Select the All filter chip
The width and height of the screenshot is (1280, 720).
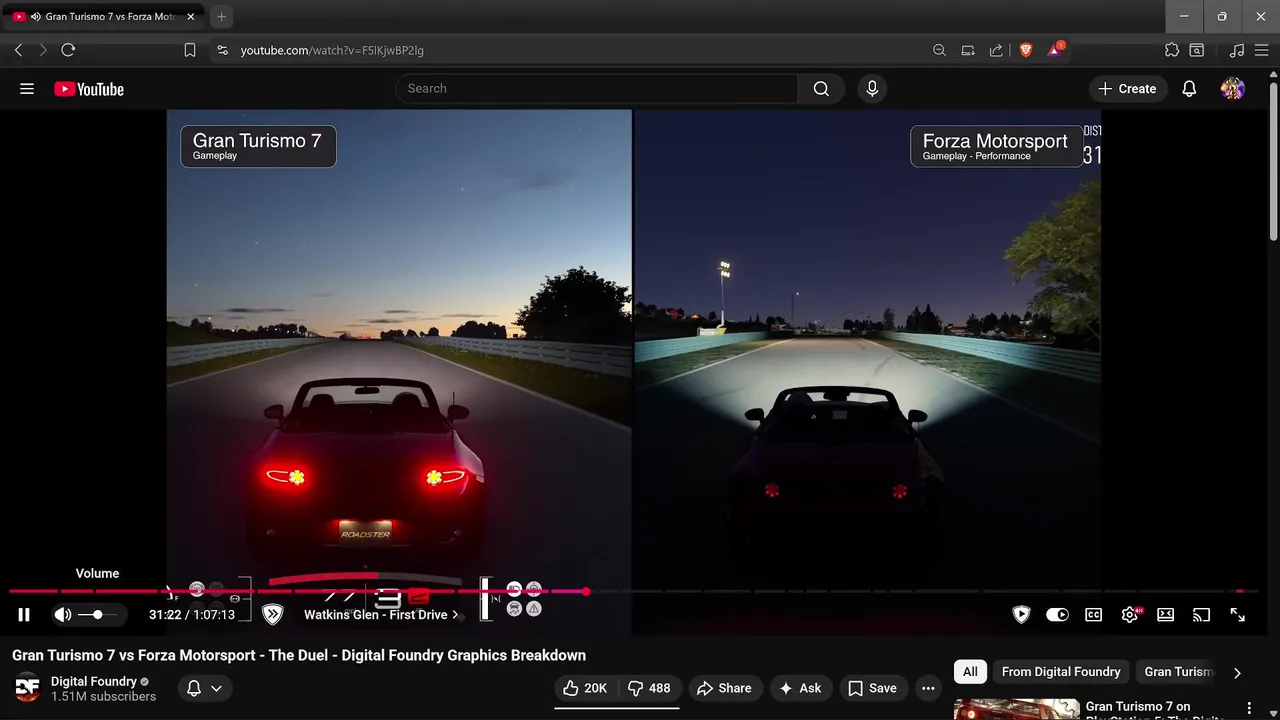[970, 672]
